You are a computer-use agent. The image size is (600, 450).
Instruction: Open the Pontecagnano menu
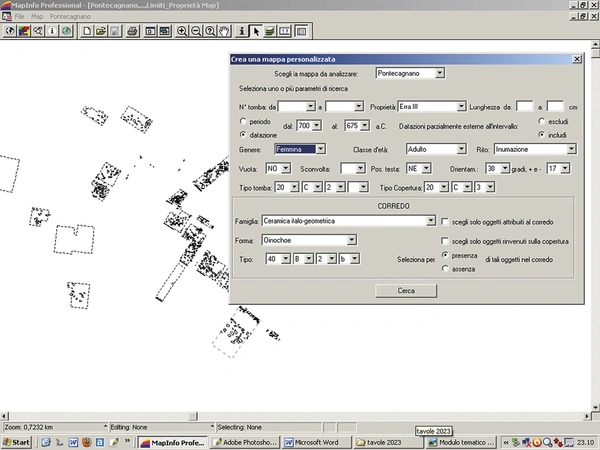tap(70, 17)
